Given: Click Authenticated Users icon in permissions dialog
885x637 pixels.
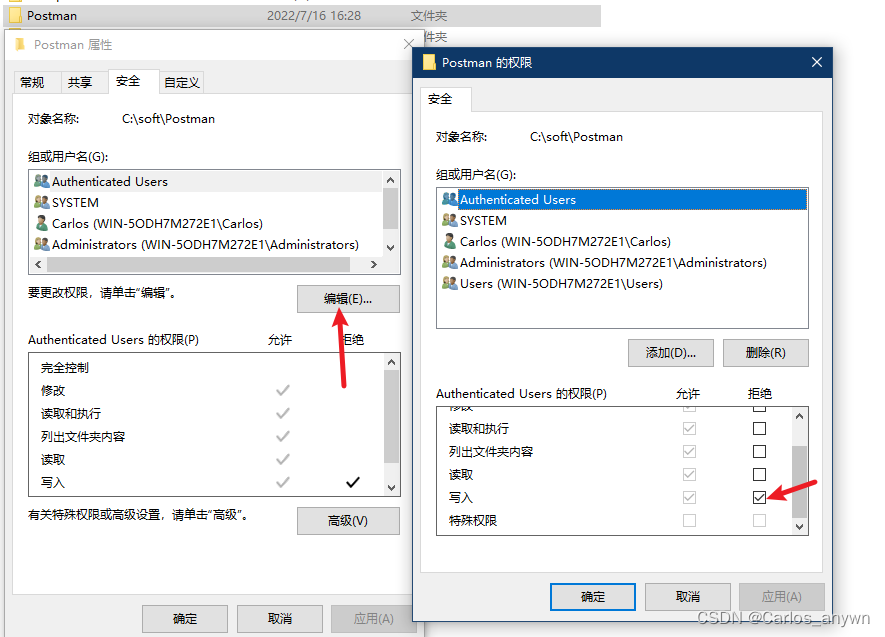Looking at the screenshot, I should pyautogui.click(x=450, y=199).
